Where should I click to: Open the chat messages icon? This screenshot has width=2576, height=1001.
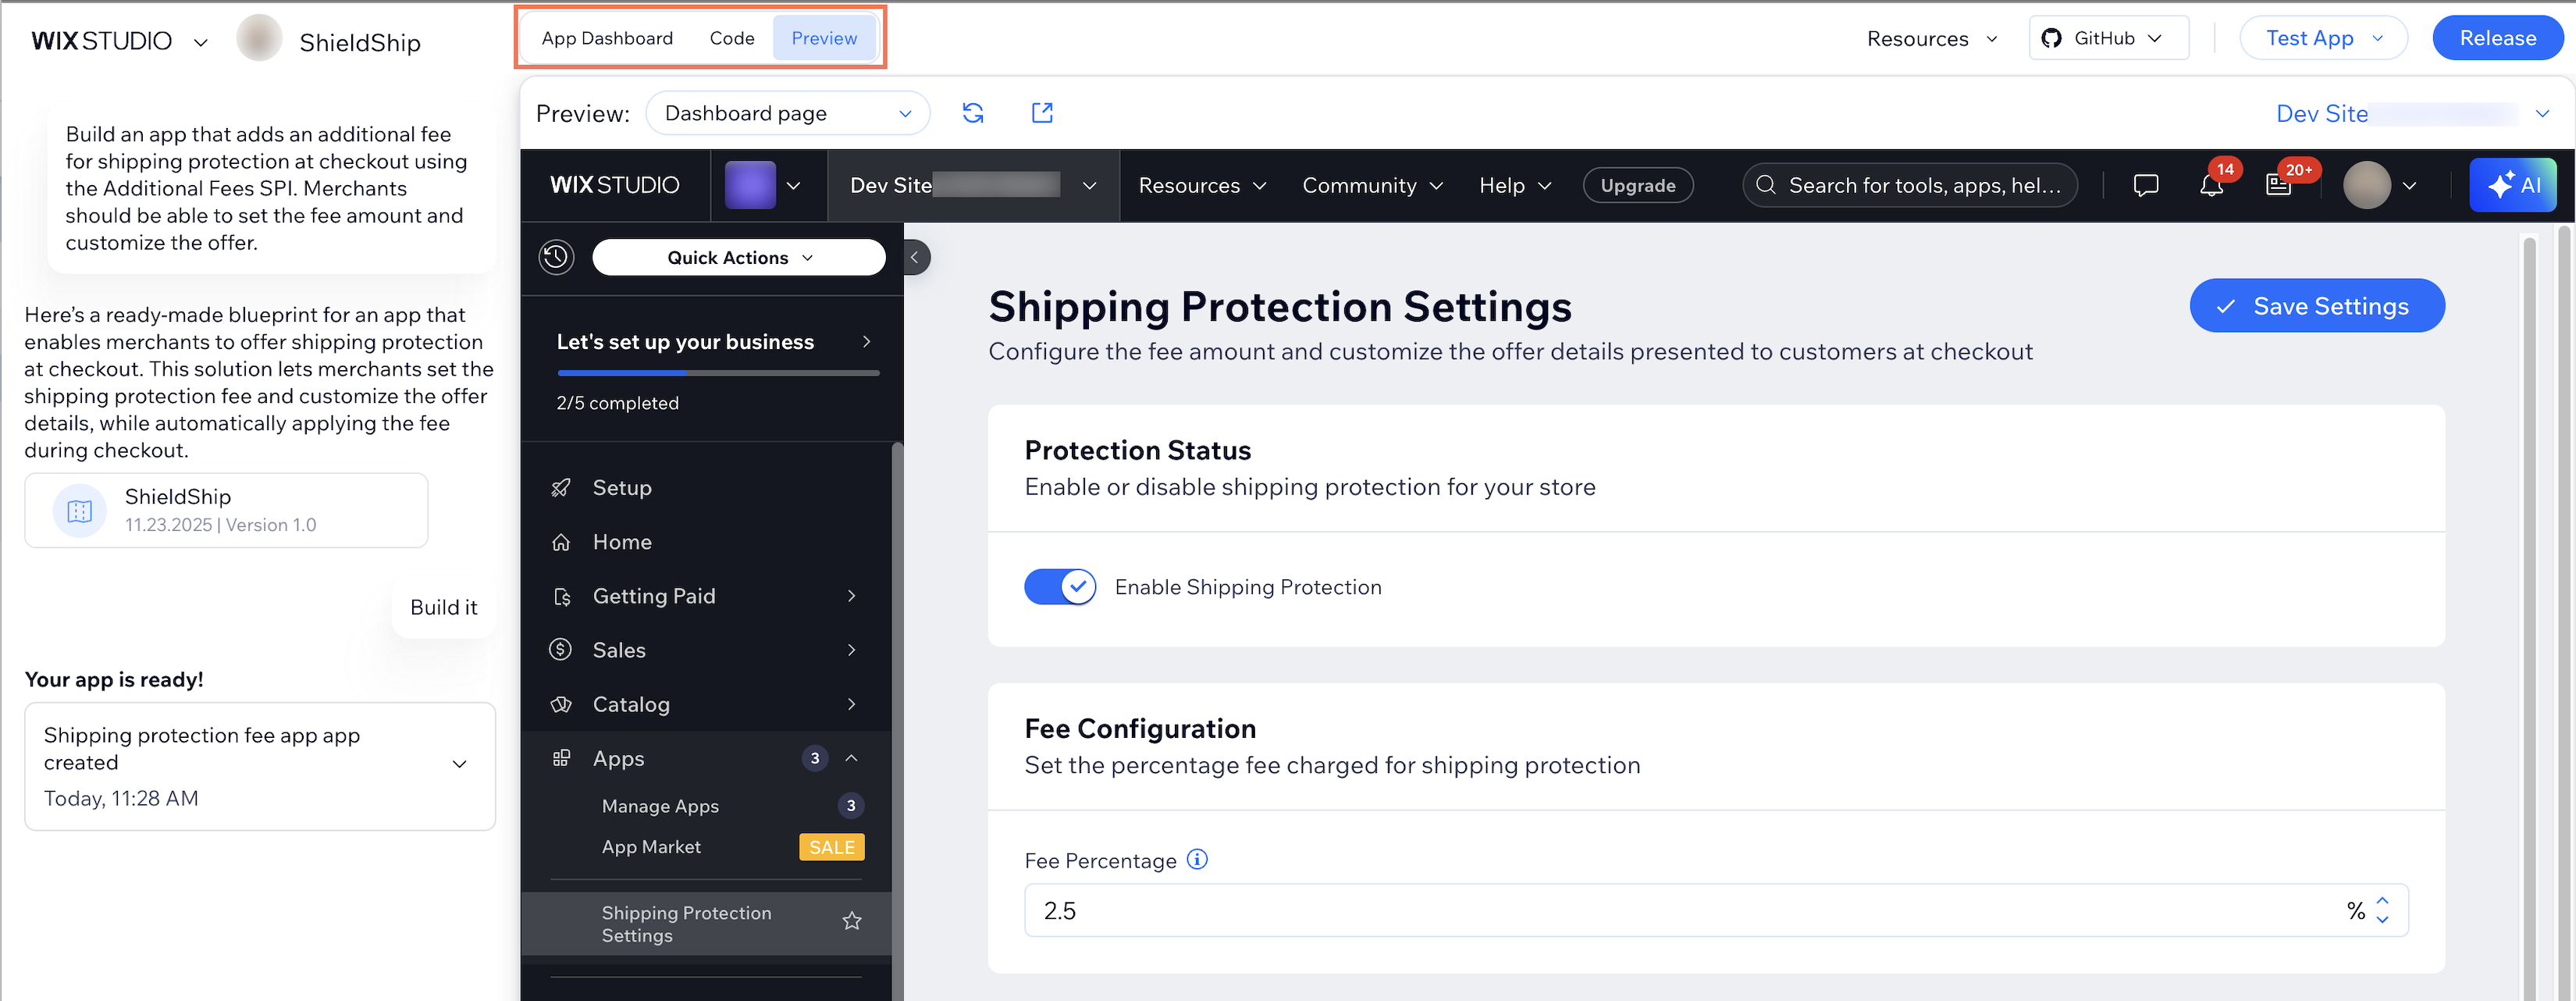(2145, 186)
